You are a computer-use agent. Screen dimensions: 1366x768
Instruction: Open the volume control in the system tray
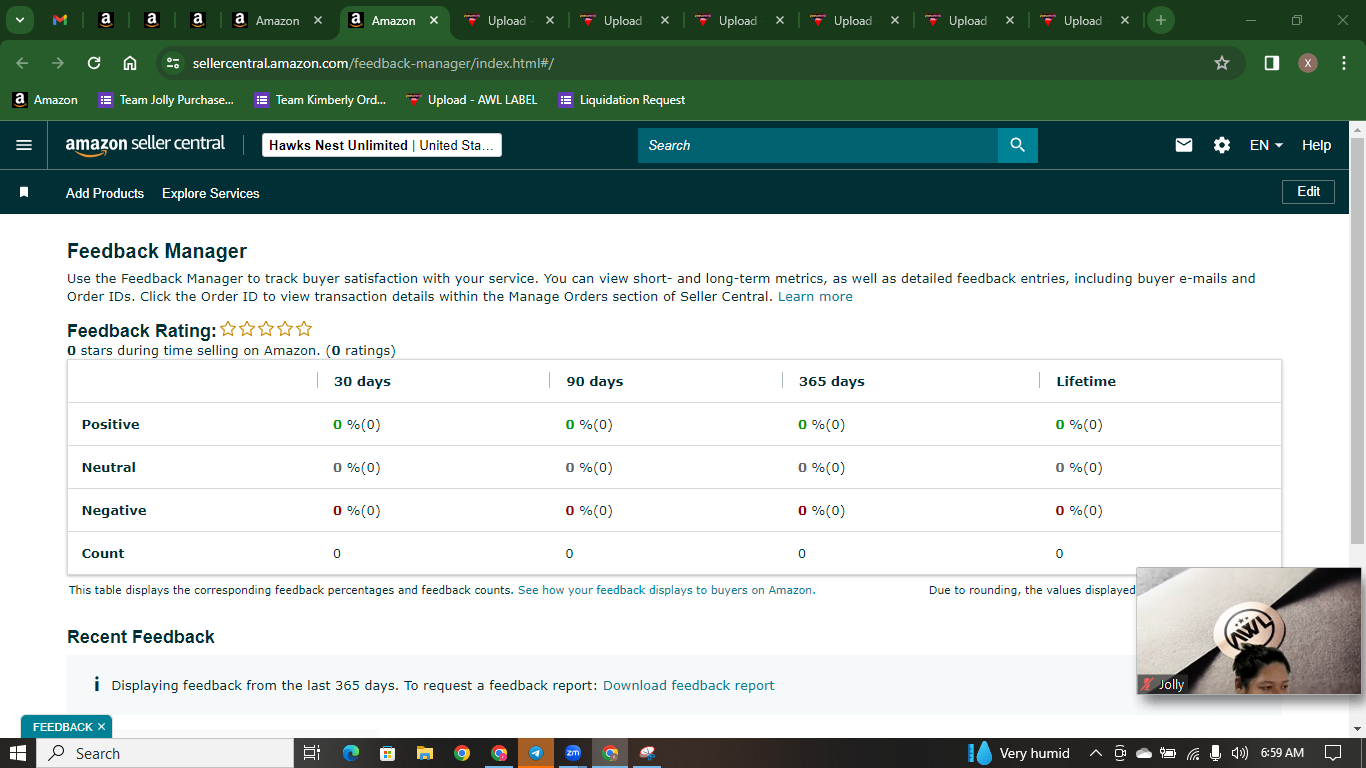[x=1240, y=753]
